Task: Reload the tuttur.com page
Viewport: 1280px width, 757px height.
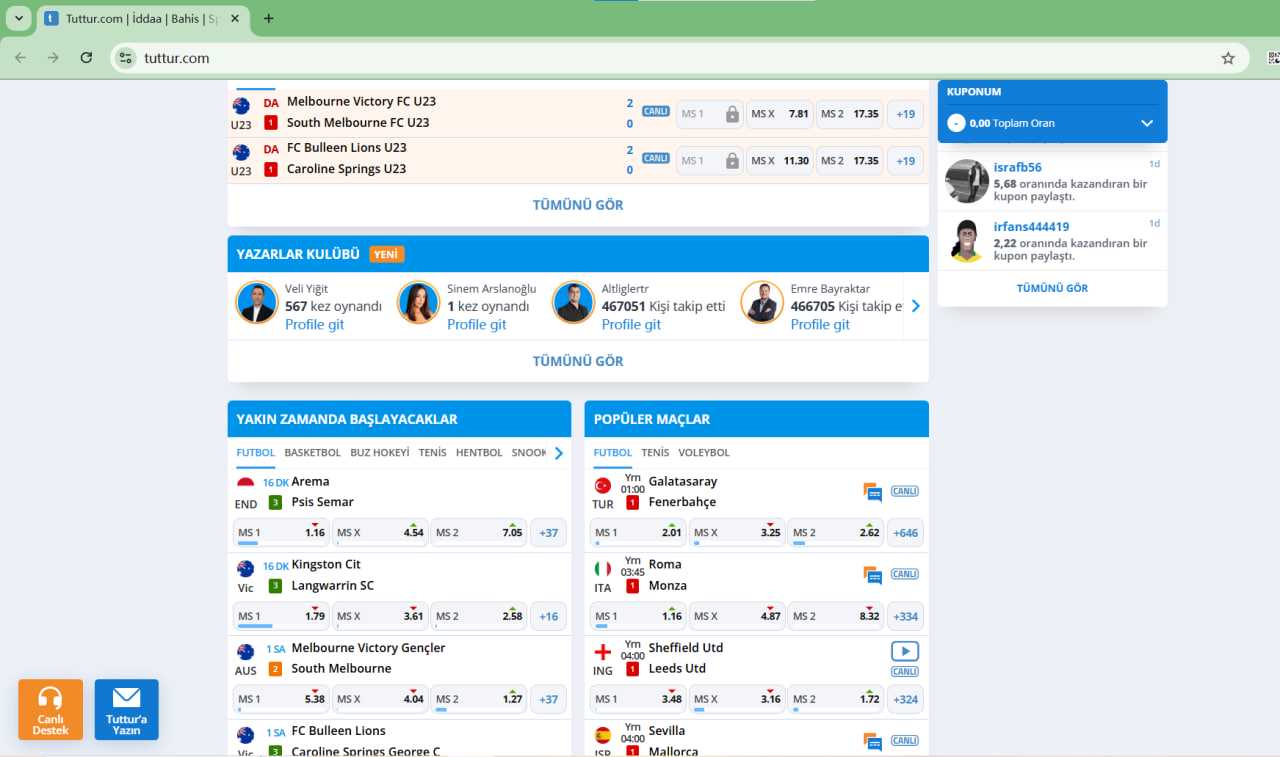Action: pyautogui.click(x=86, y=58)
